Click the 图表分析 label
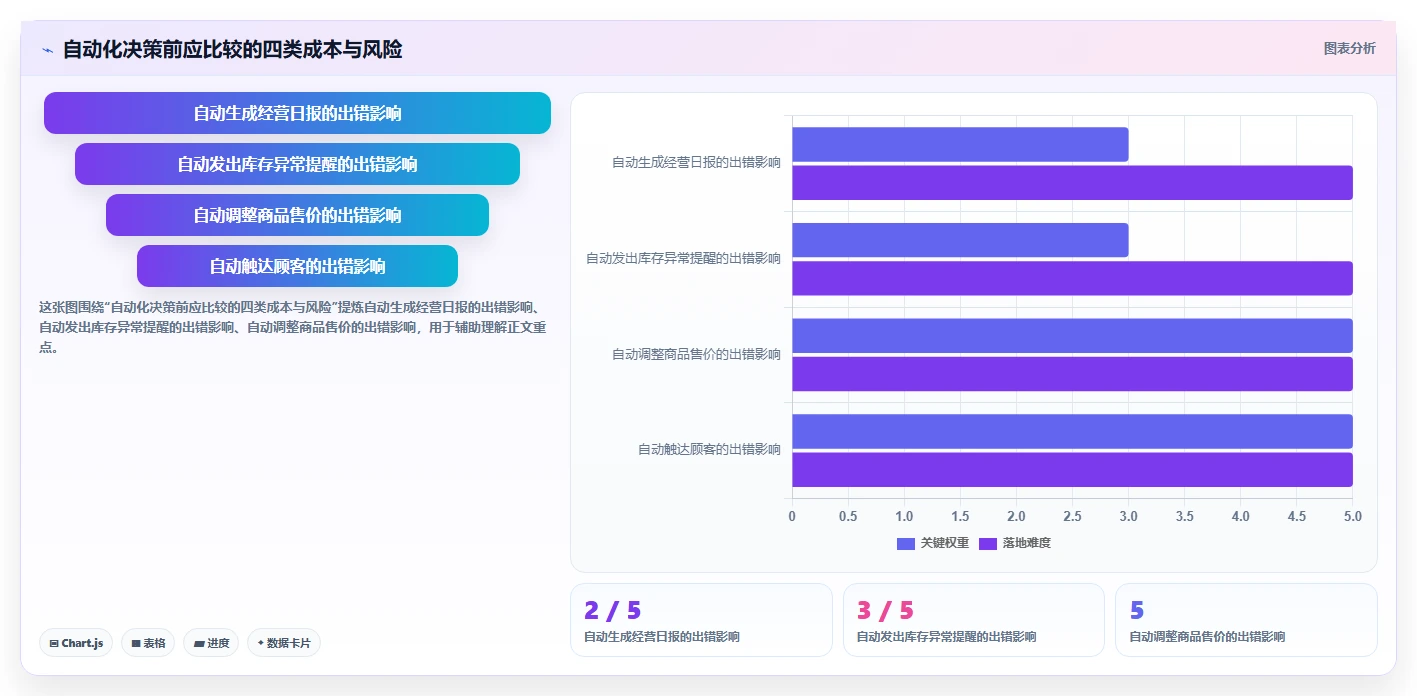The image size is (1417, 696). click(1349, 48)
